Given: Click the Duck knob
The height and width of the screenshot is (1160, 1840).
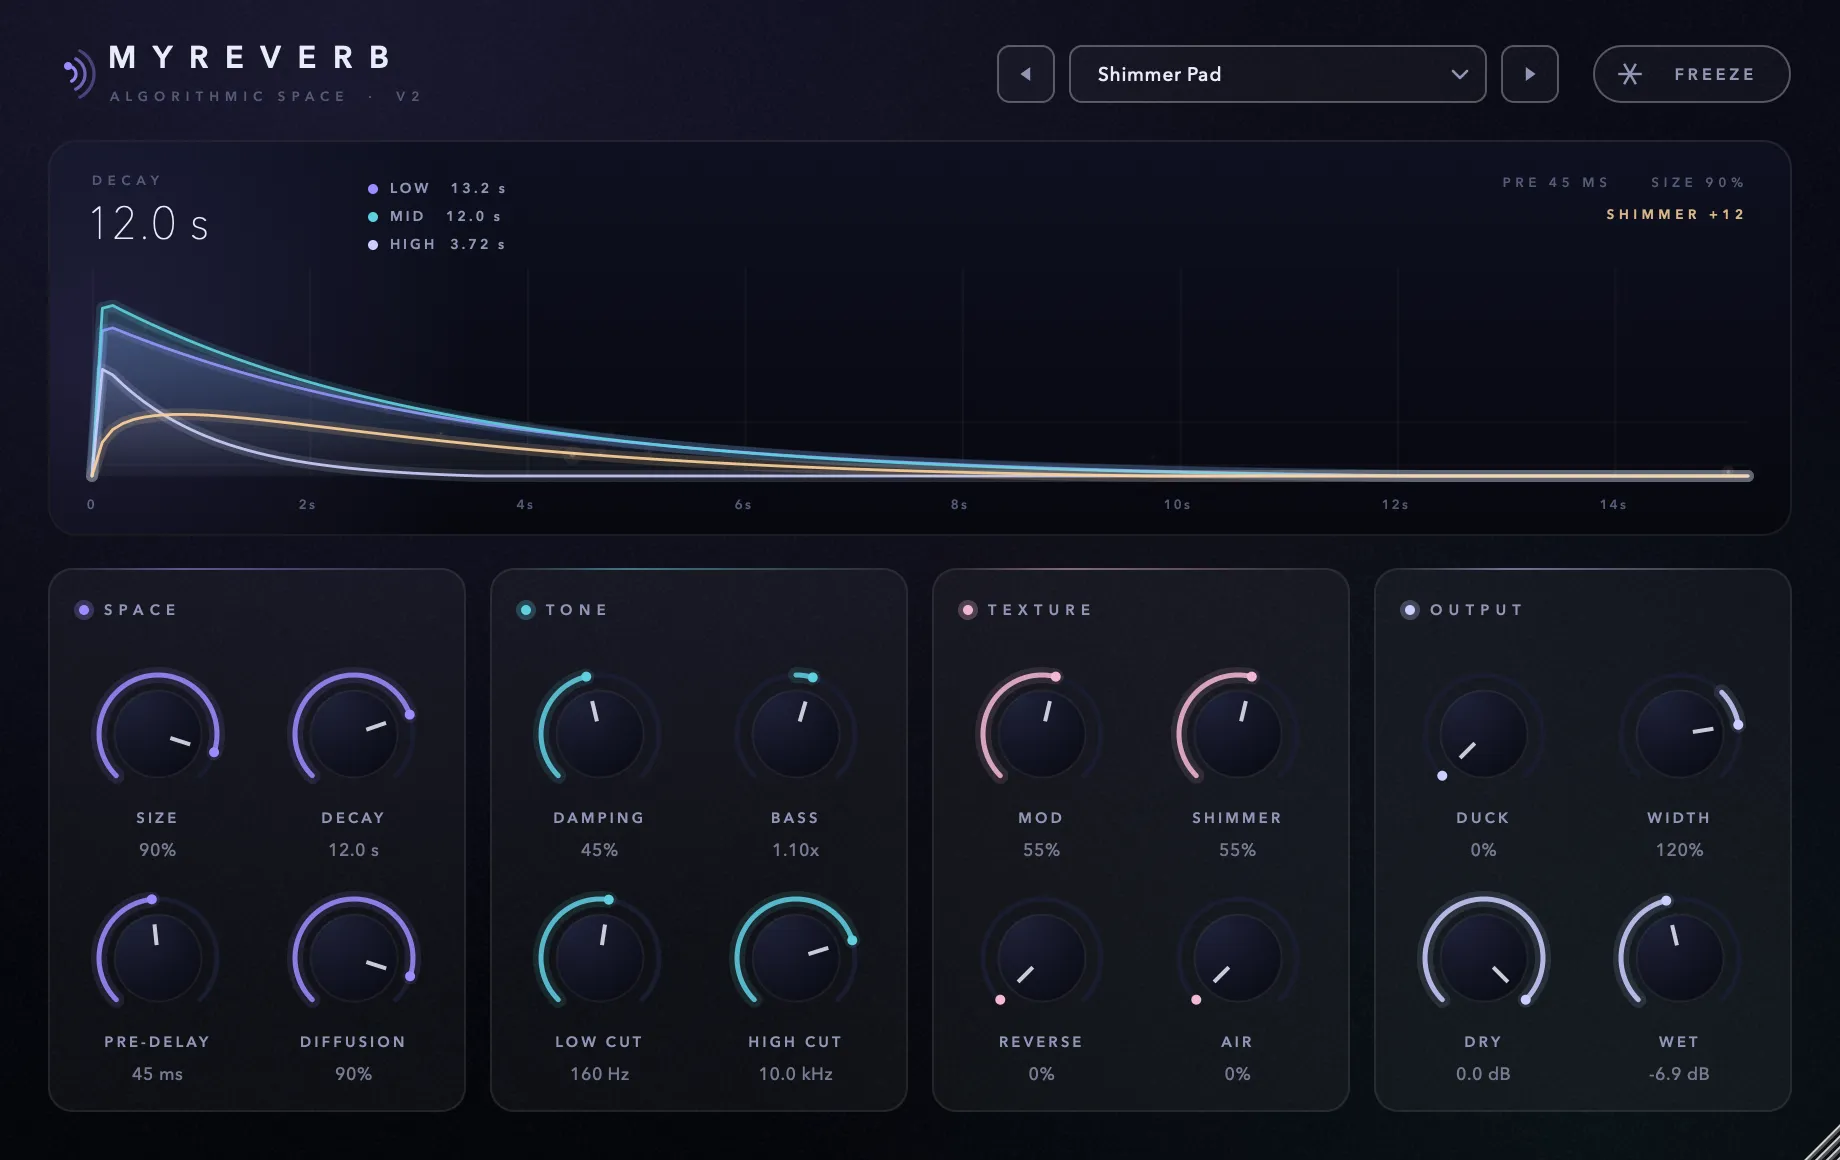Looking at the screenshot, I should click(1483, 733).
